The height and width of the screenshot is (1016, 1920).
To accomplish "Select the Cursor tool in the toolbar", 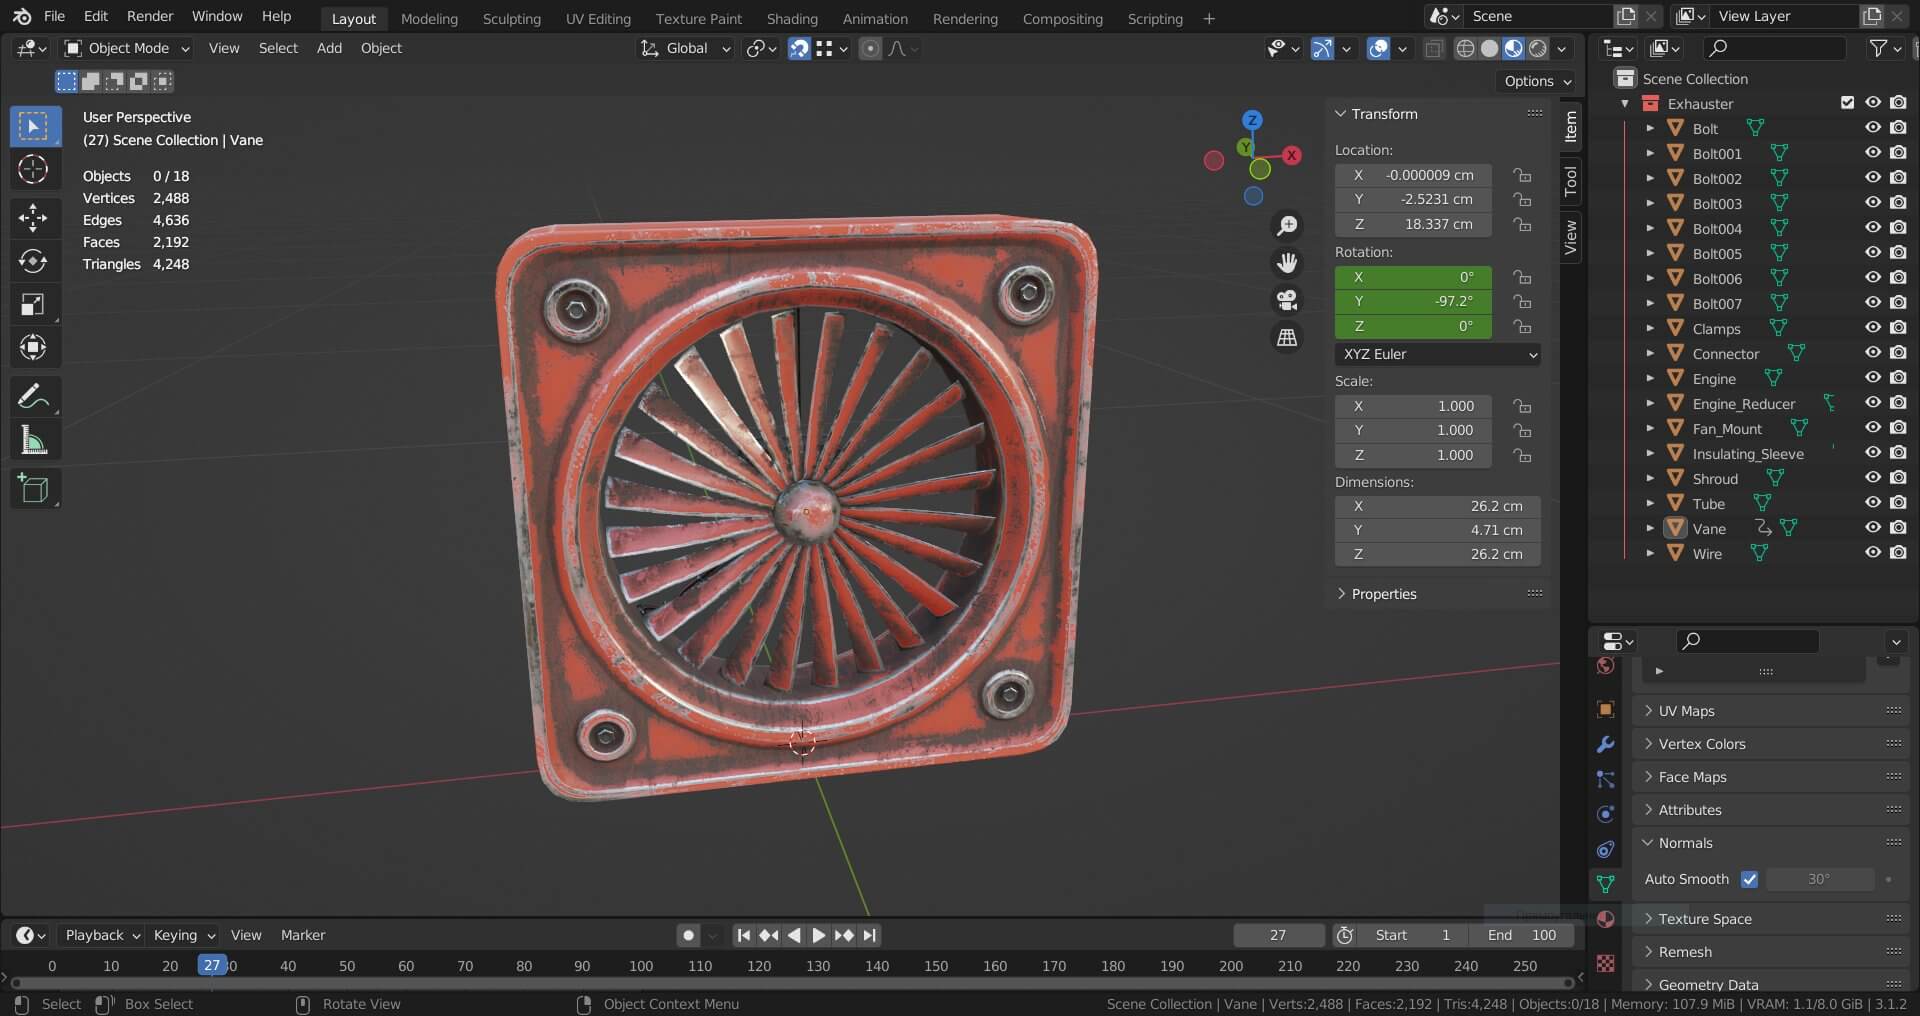I will 33,170.
